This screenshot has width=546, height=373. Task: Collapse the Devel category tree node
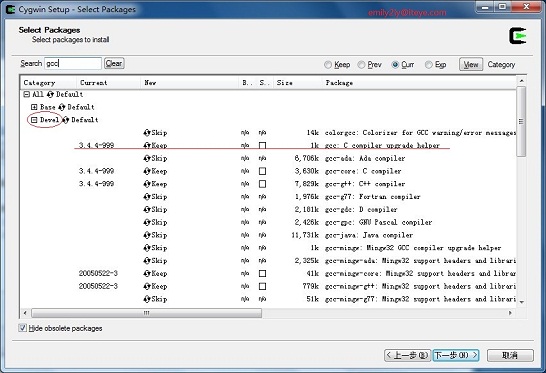coord(34,120)
